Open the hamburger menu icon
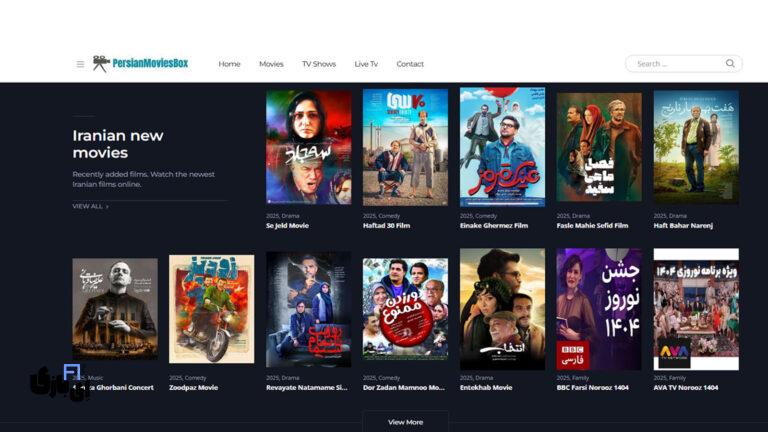 tap(80, 64)
